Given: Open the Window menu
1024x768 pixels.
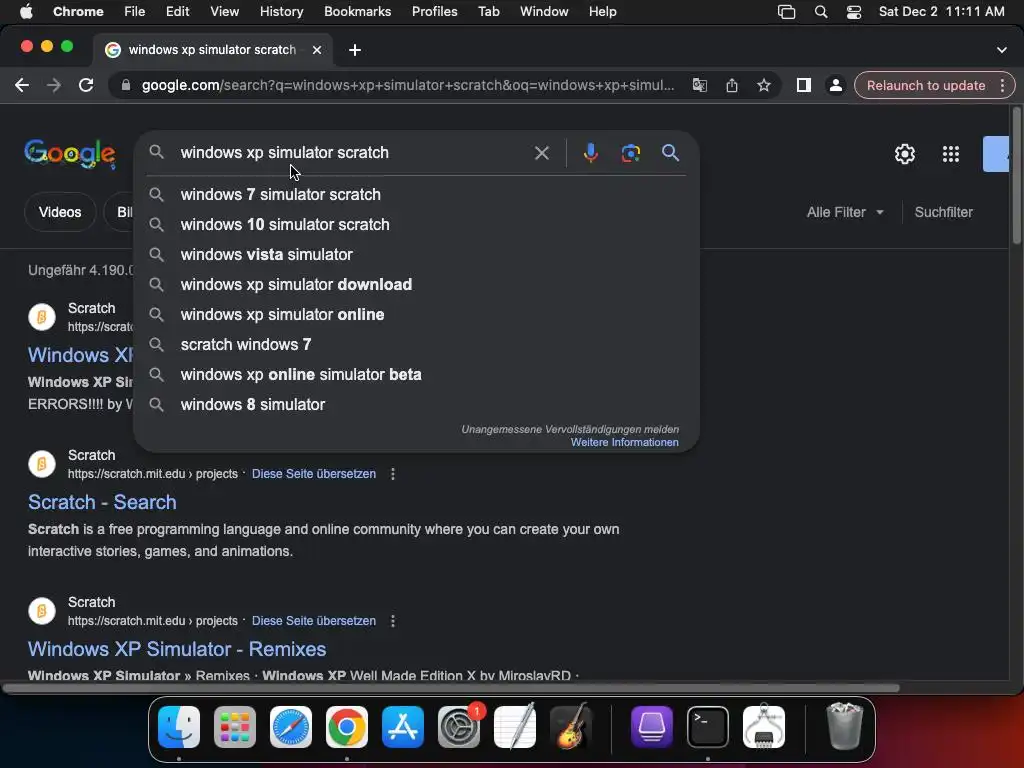Looking at the screenshot, I should point(544,12).
